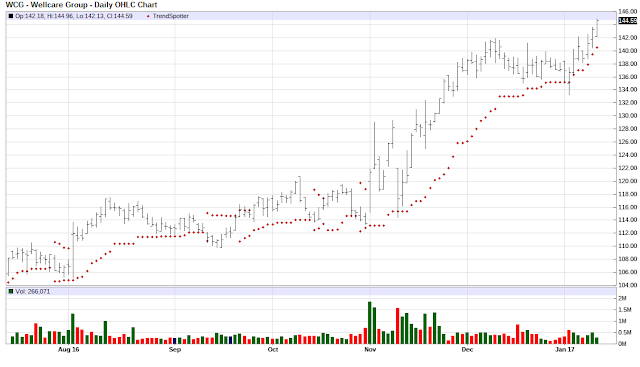Click the 138.00 price axis label
The height and width of the screenshot is (367, 640).
click(x=627, y=64)
